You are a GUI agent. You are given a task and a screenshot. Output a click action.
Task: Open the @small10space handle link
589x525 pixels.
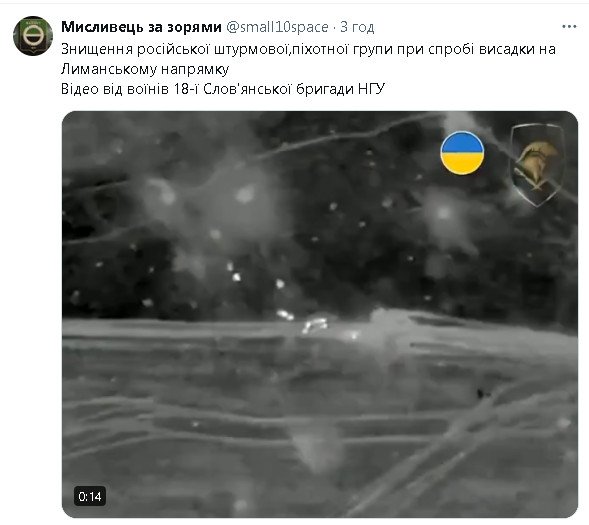tap(277, 27)
